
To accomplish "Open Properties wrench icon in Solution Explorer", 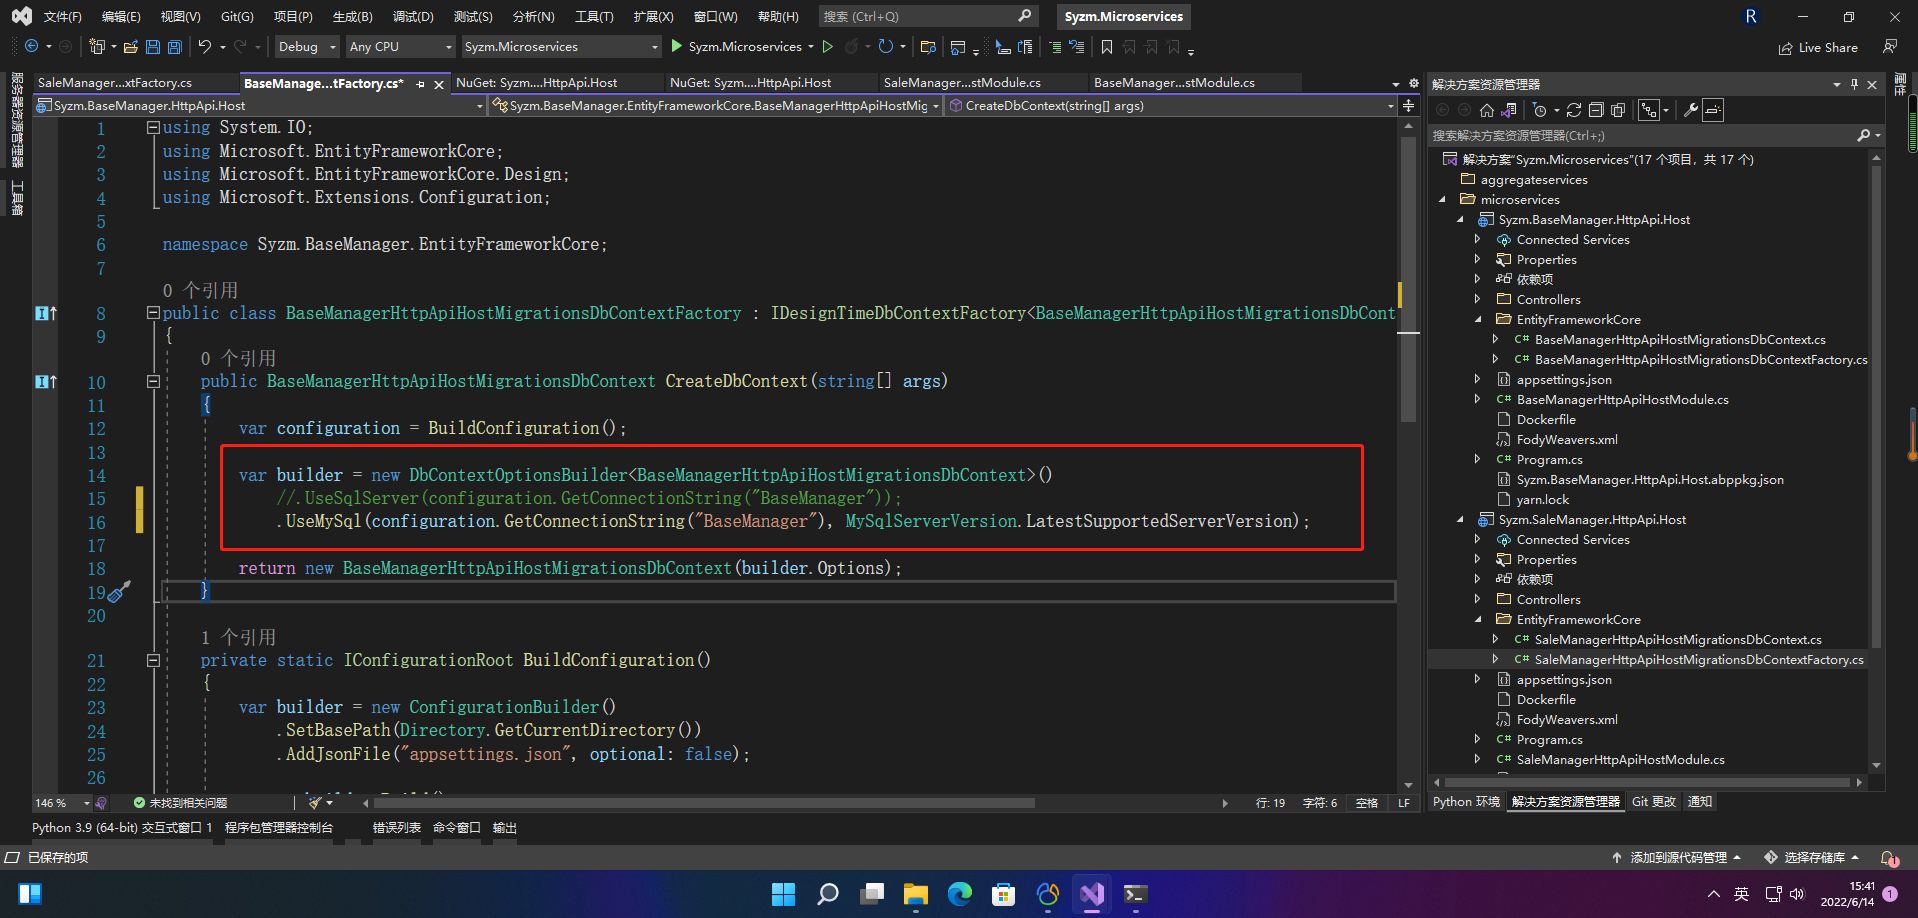I will tap(1691, 110).
